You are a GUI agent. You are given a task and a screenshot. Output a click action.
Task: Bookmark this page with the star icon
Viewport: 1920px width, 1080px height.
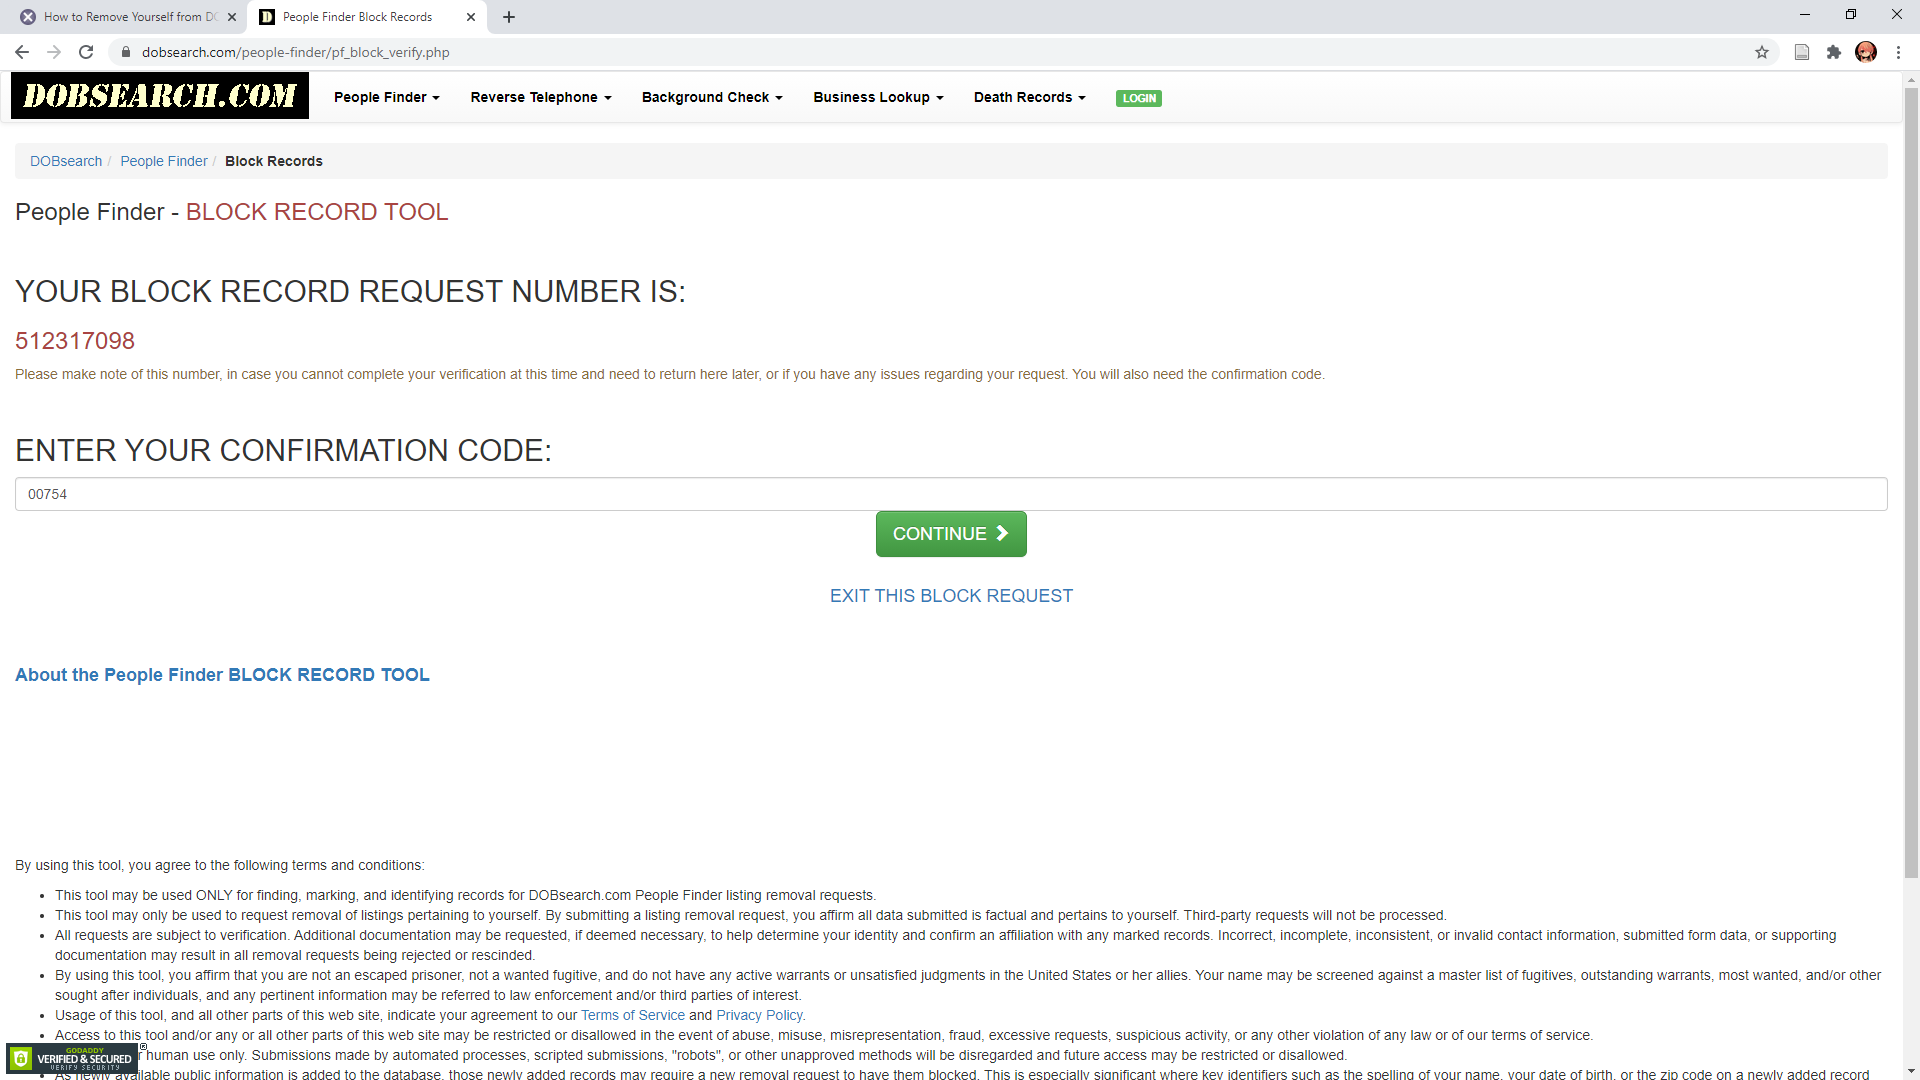(x=1762, y=52)
